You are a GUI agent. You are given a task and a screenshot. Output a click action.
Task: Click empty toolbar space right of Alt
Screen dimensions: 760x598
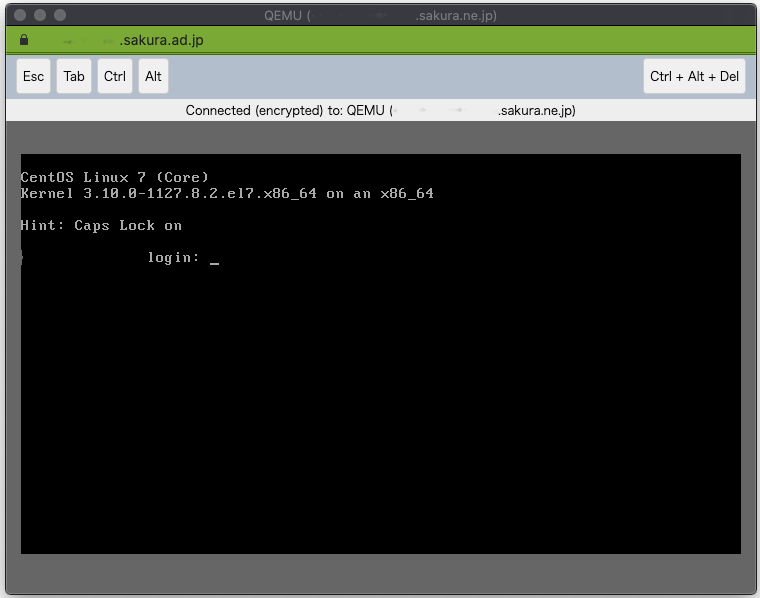pyautogui.click(x=400, y=76)
